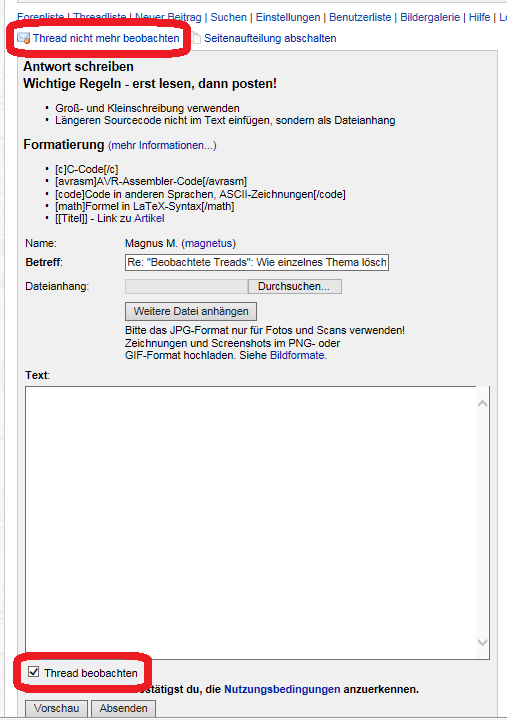Open 'Suchen' in the top navigation
The width and height of the screenshot is (507, 720).
point(228,17)
